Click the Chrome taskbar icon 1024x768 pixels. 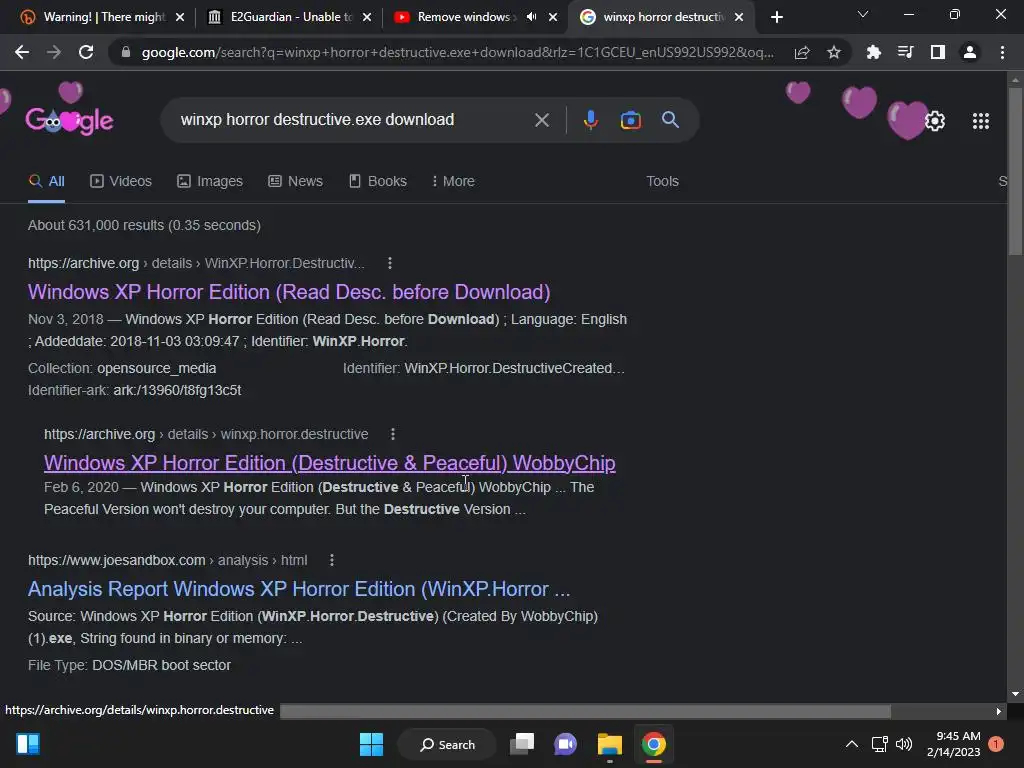[x=654, y=744]
